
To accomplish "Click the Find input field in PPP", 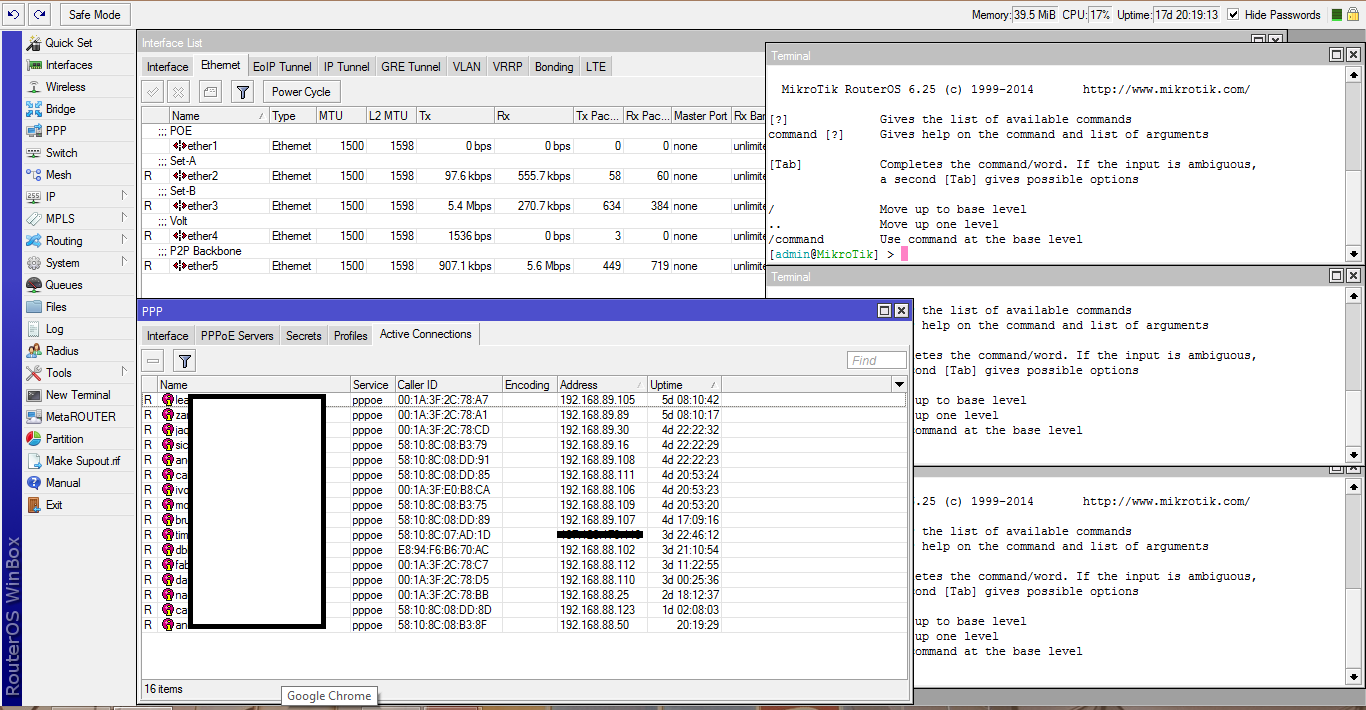I will (x=876, y=361).
